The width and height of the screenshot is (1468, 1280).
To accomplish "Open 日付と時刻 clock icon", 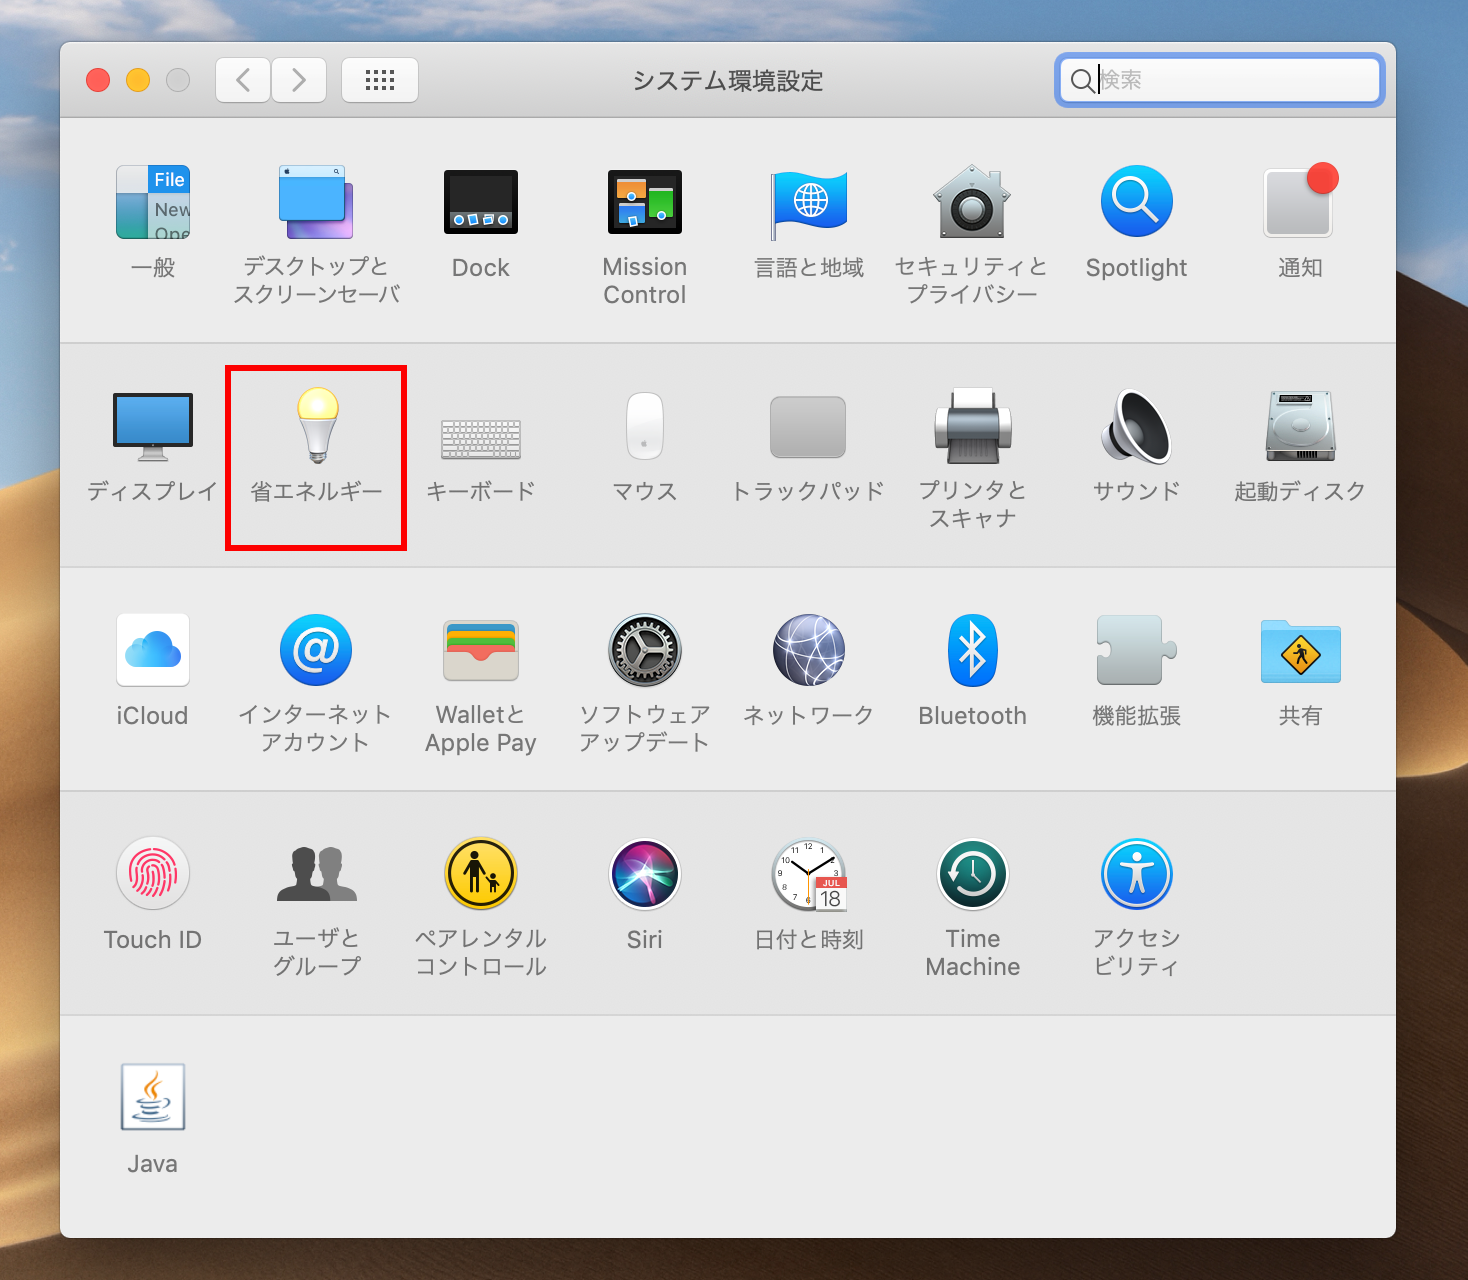I will 809,875.
